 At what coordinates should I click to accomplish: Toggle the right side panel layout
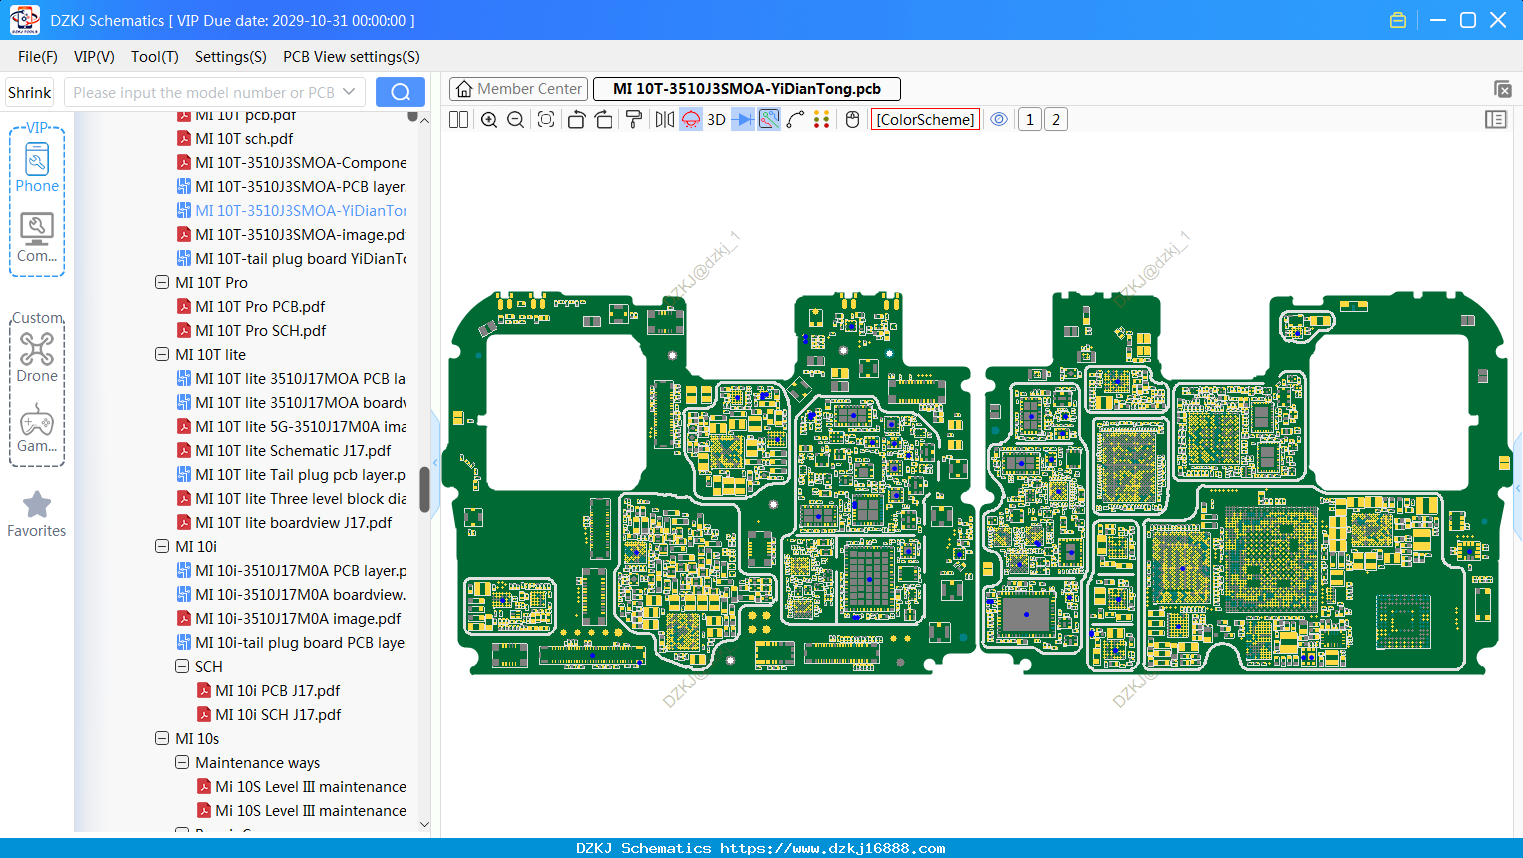click(x=1496, y=120)
